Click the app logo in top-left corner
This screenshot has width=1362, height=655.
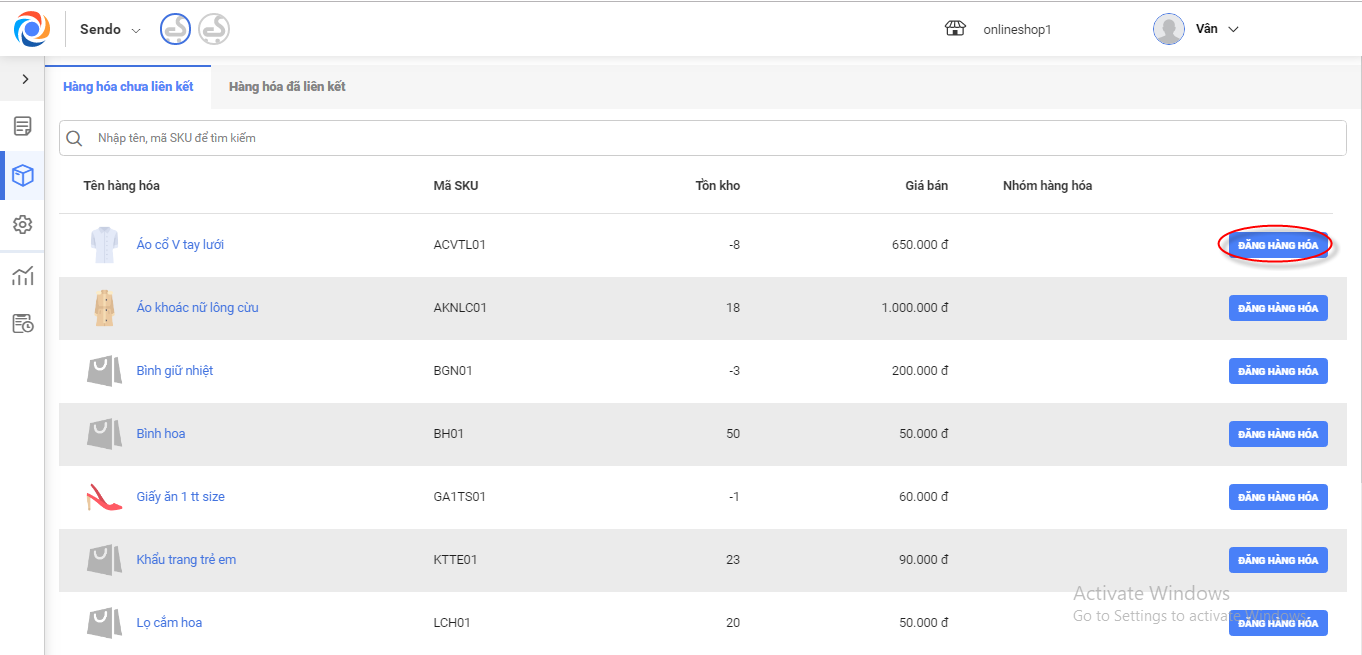(31, 29)
